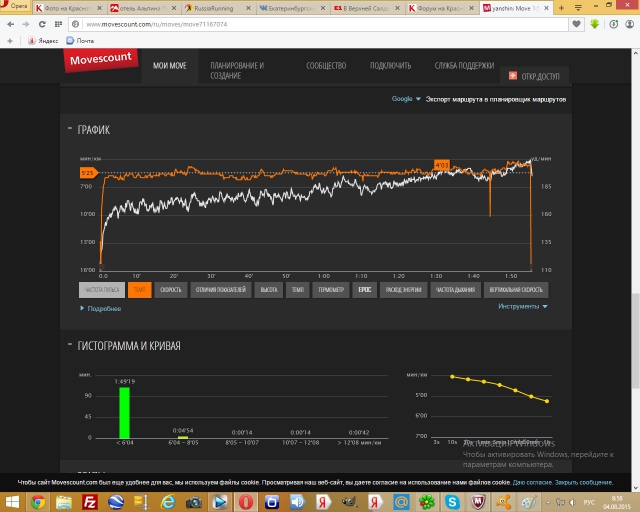Open a new browser tab with plus
The width and height of the screenshot is (640, 512).
[x=561, y=8]
